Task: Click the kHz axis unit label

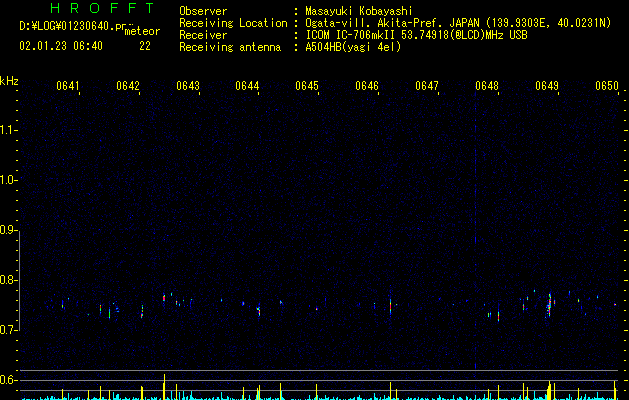Action: [x=9, y=81]
